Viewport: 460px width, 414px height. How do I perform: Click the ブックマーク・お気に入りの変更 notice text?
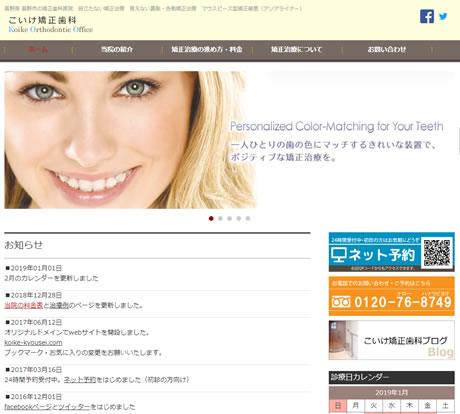point(83,352)
